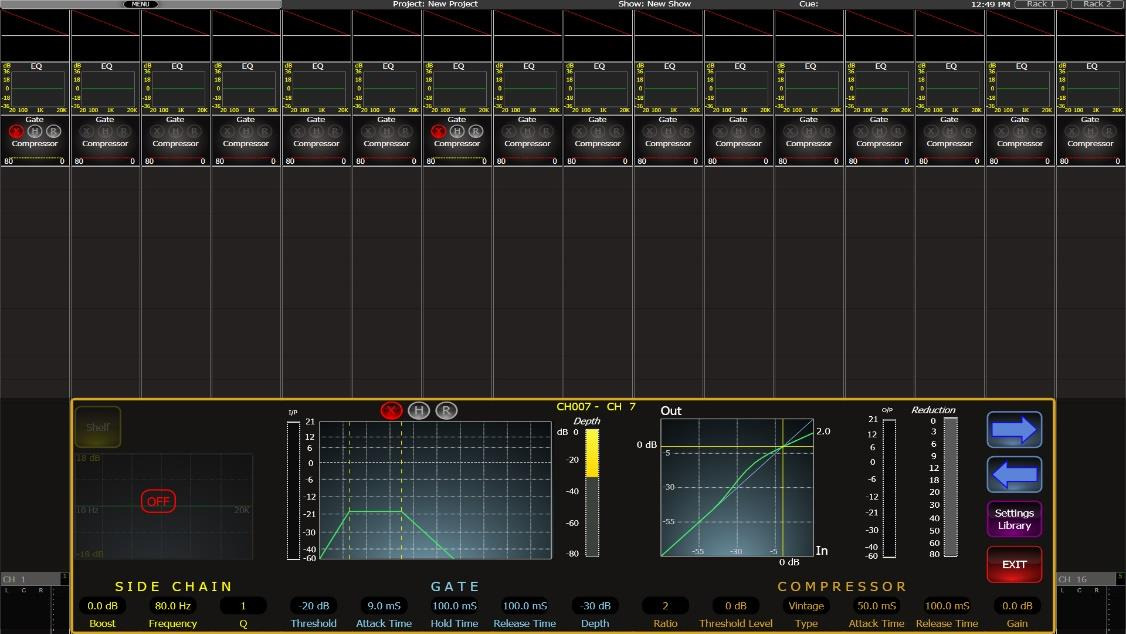Click the gate envelope graph
Screen dimensions: 1126x634
[x=435, y=490]
